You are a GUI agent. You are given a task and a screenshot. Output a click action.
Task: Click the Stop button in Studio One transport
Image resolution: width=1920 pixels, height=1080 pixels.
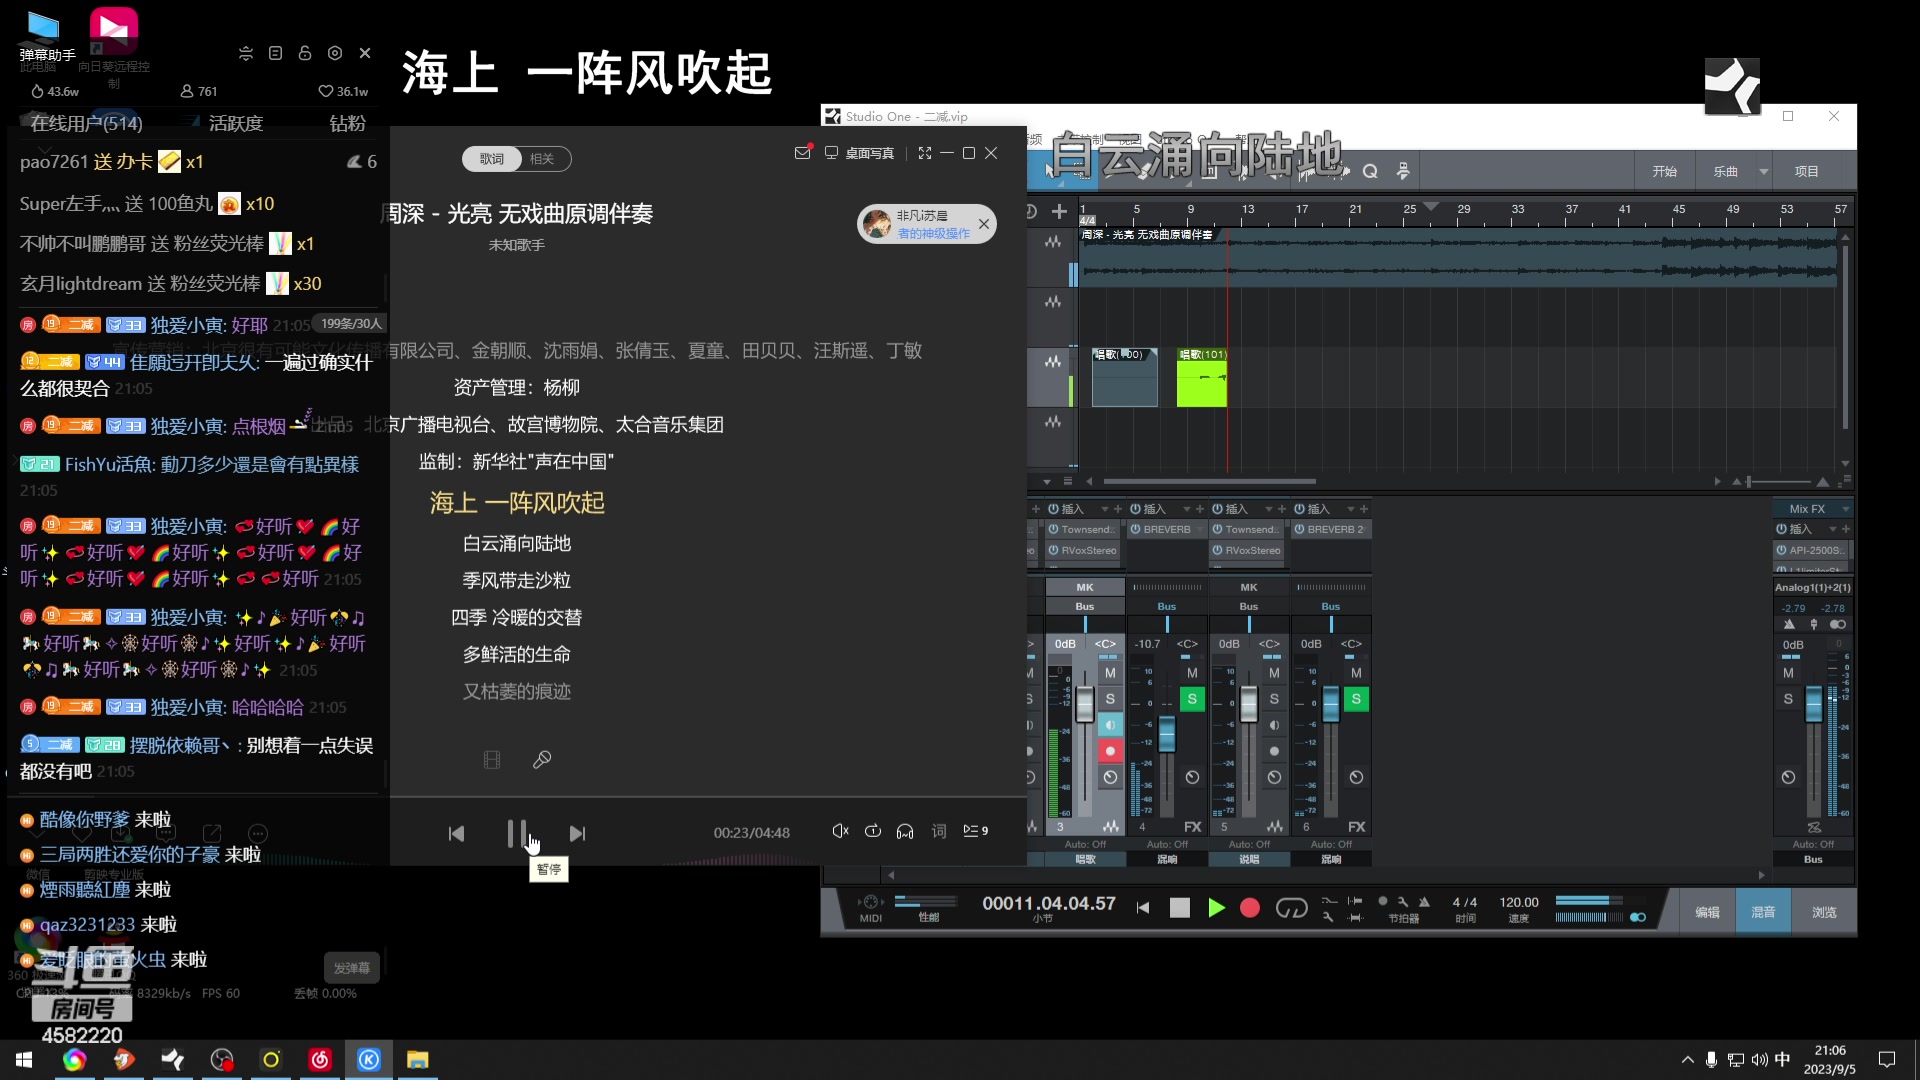(x=1180, y=908)
